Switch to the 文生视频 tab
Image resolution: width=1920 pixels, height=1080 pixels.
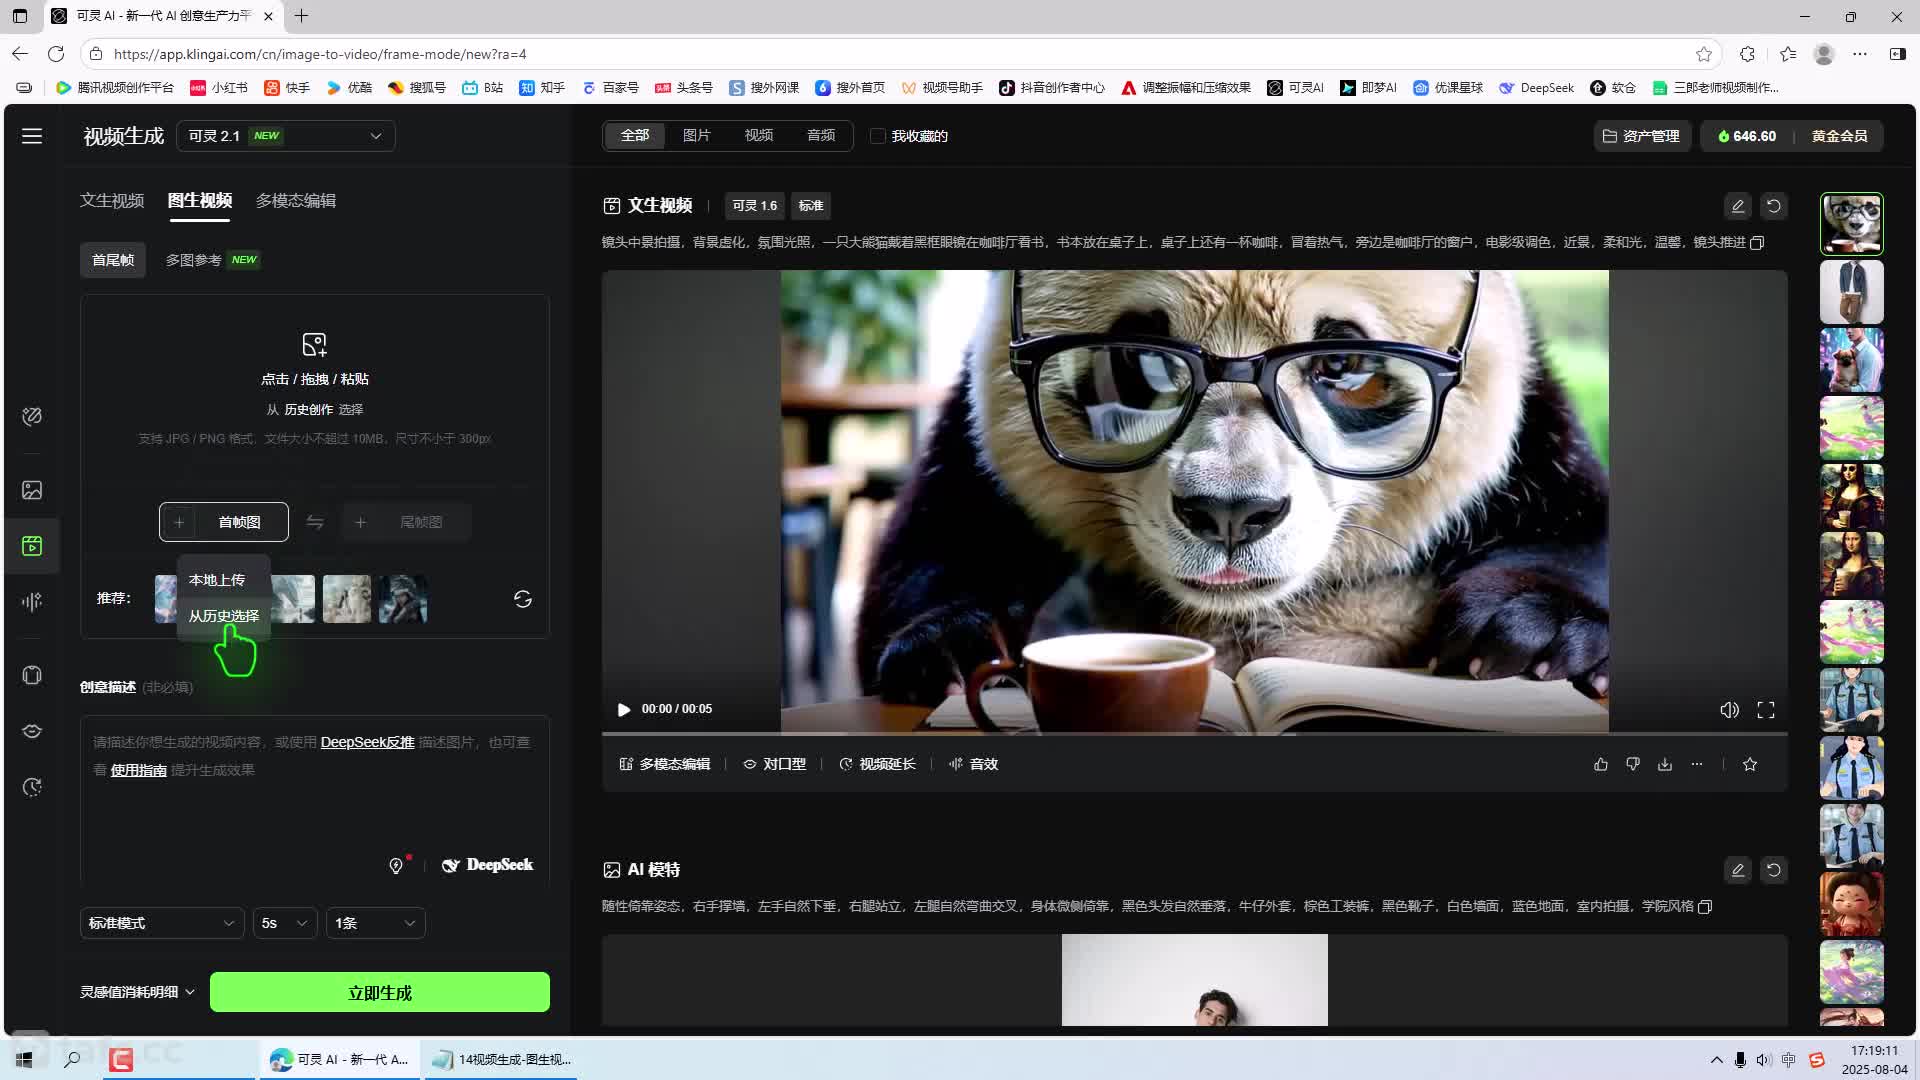[x=112, y=200]
